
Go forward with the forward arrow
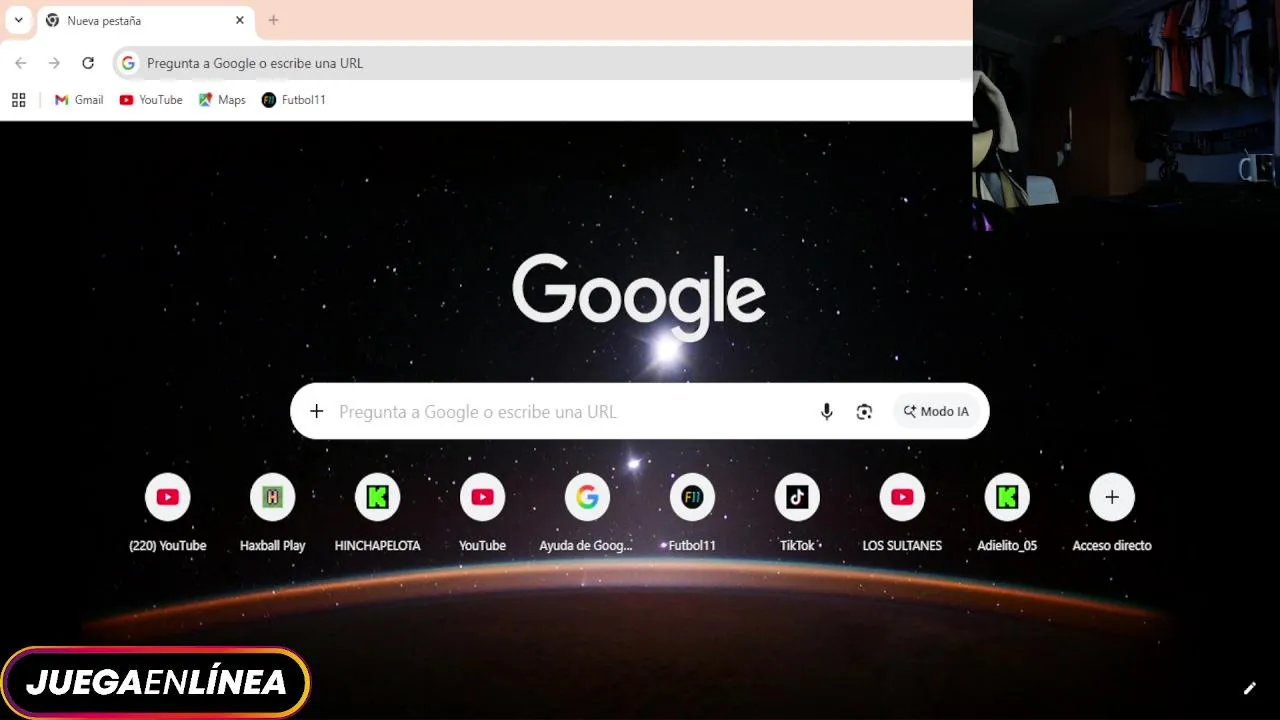point(54,63)
